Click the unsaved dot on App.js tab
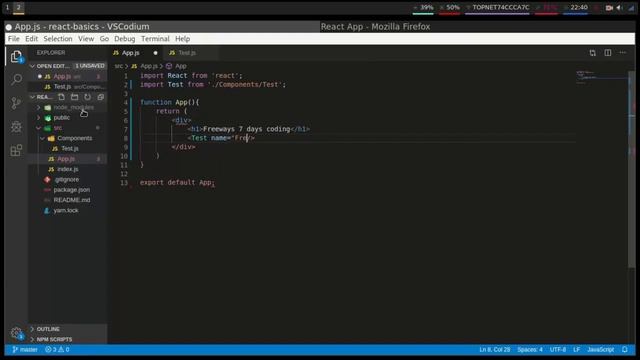 tap(156, 53)
